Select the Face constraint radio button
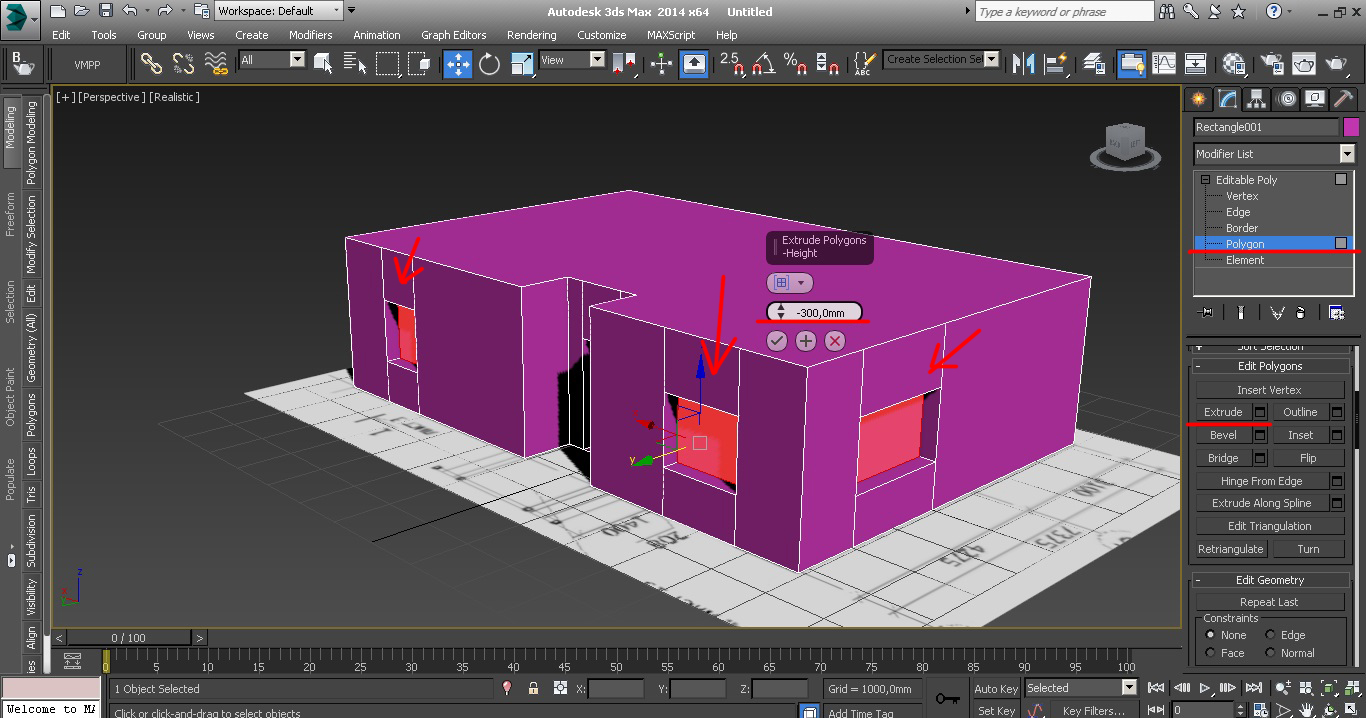The height and width of the screenshot is (718, 1366). pos(1211,653)
